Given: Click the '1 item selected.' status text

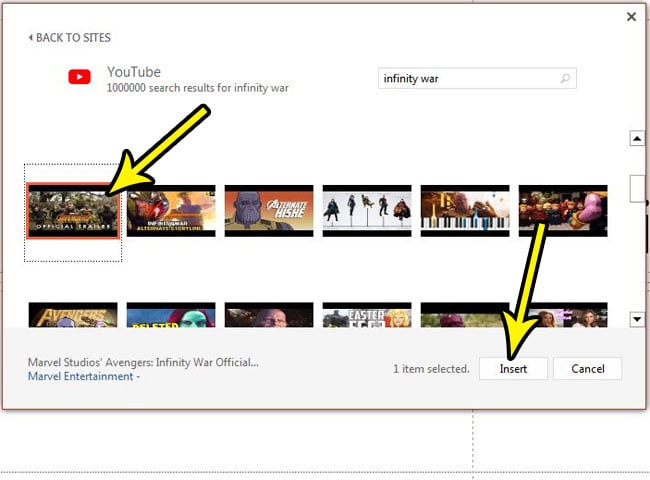Looking at the screenshot, I should pyautogui.click(x=431, y=368).
